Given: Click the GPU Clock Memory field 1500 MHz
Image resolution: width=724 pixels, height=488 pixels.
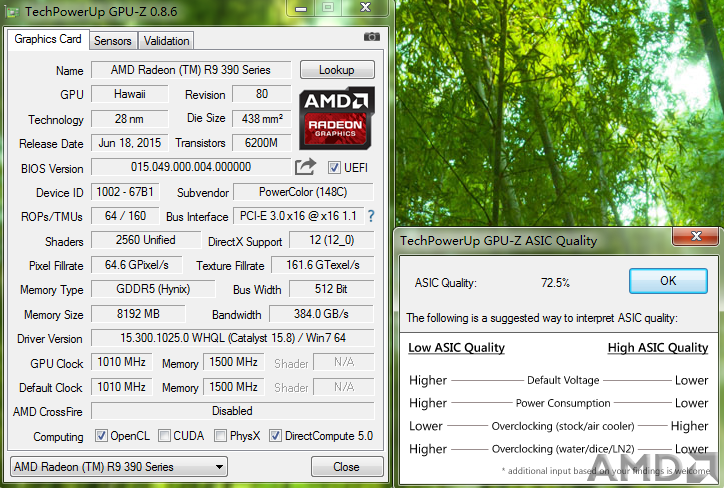Looking at the screenshot, I should click(234, 361).
